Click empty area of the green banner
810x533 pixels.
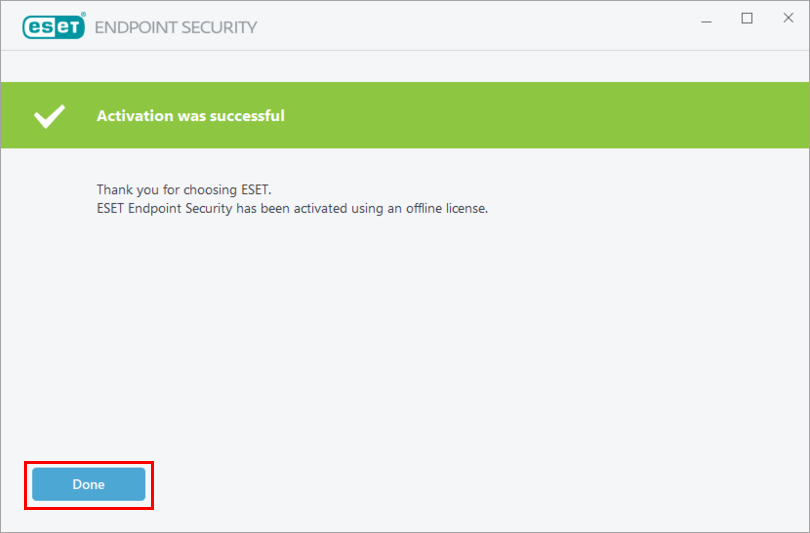point(550,116)
